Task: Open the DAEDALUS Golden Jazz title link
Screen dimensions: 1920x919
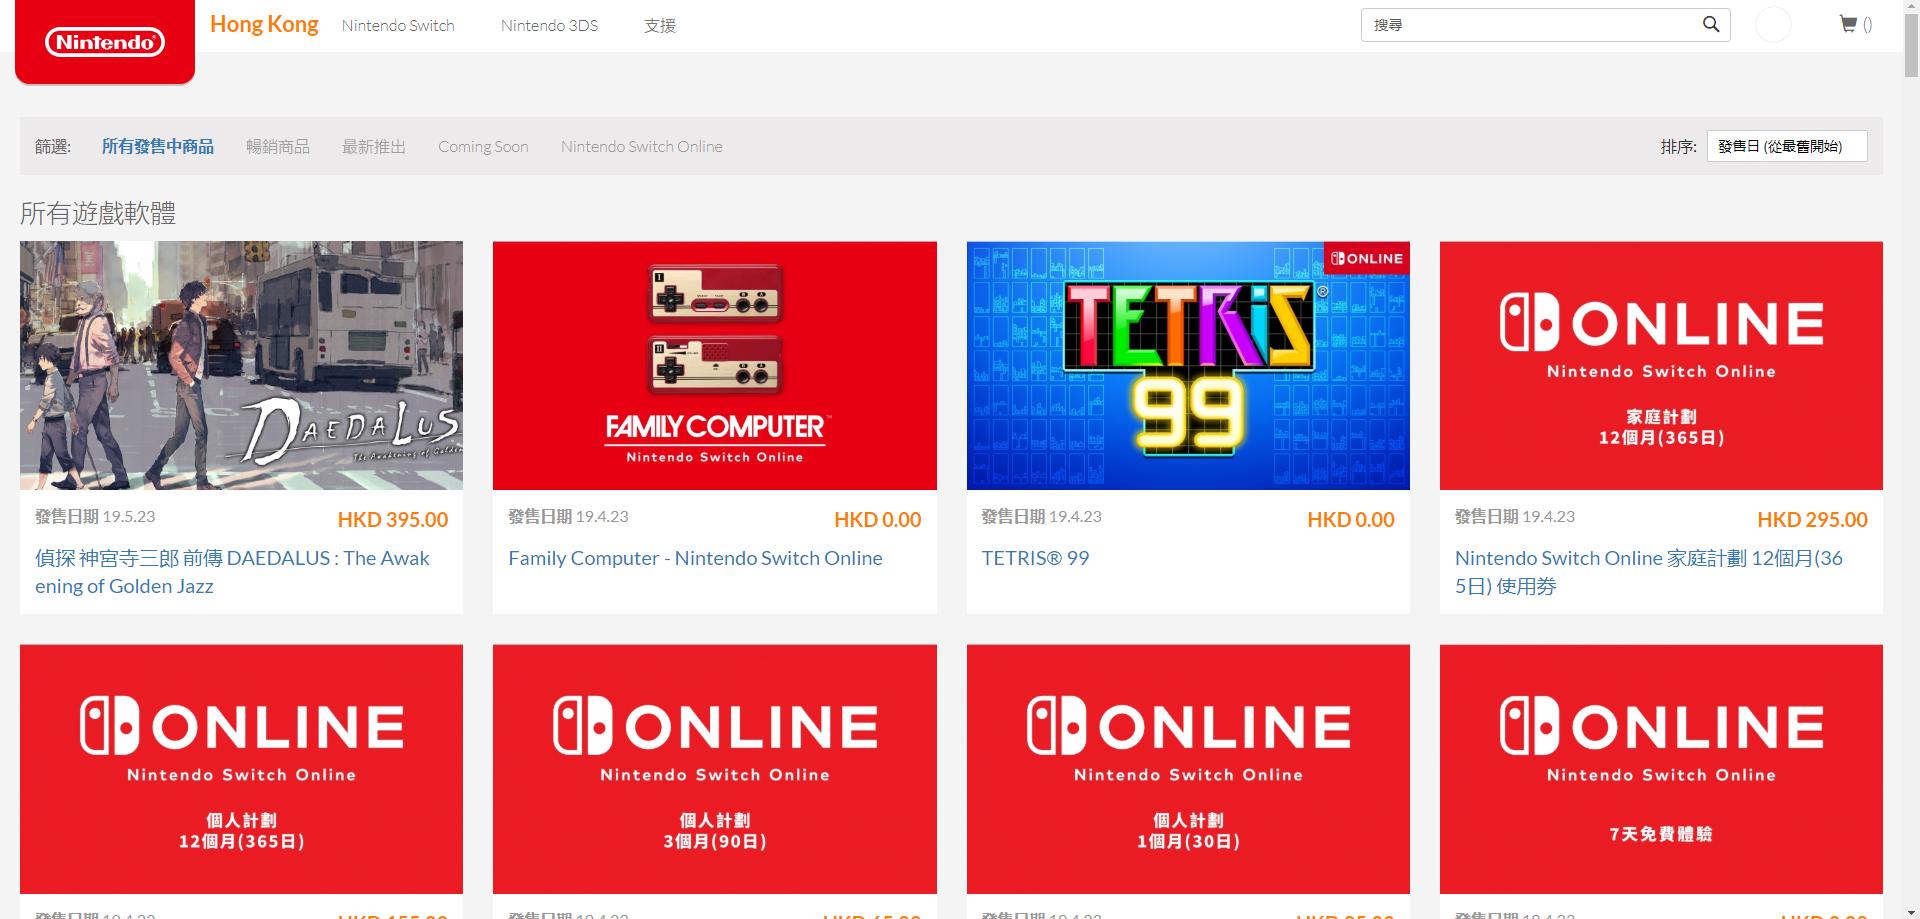Action: pyautogui.click(x=232, y=572)
